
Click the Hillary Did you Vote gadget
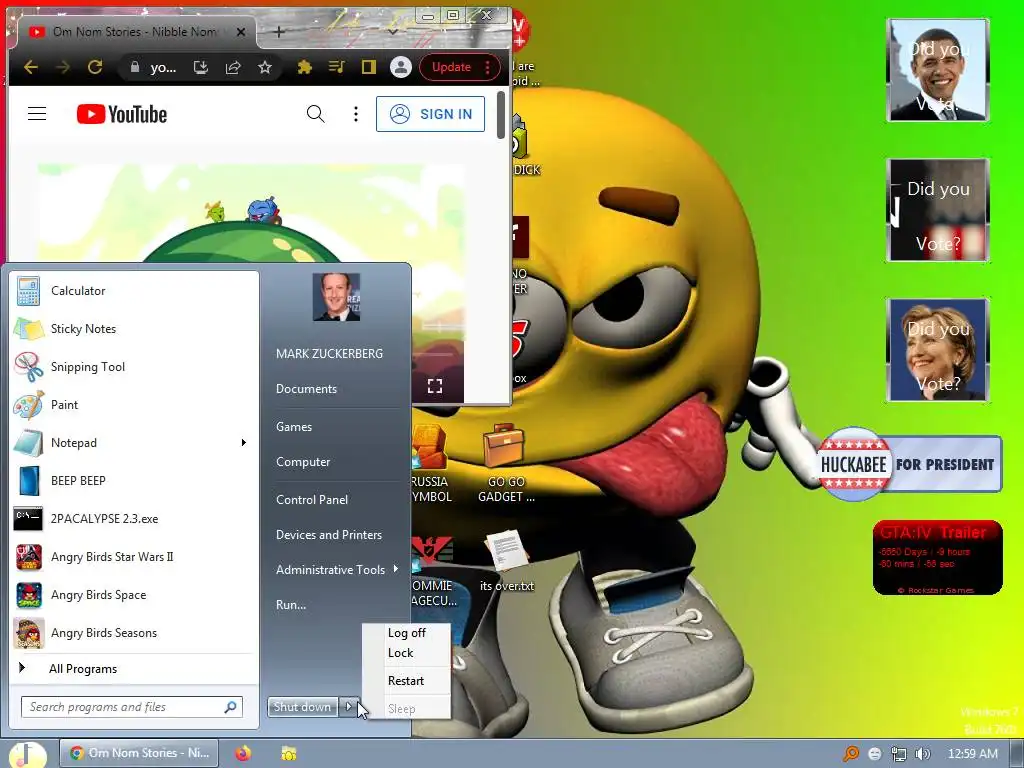[x=938, y=349]
